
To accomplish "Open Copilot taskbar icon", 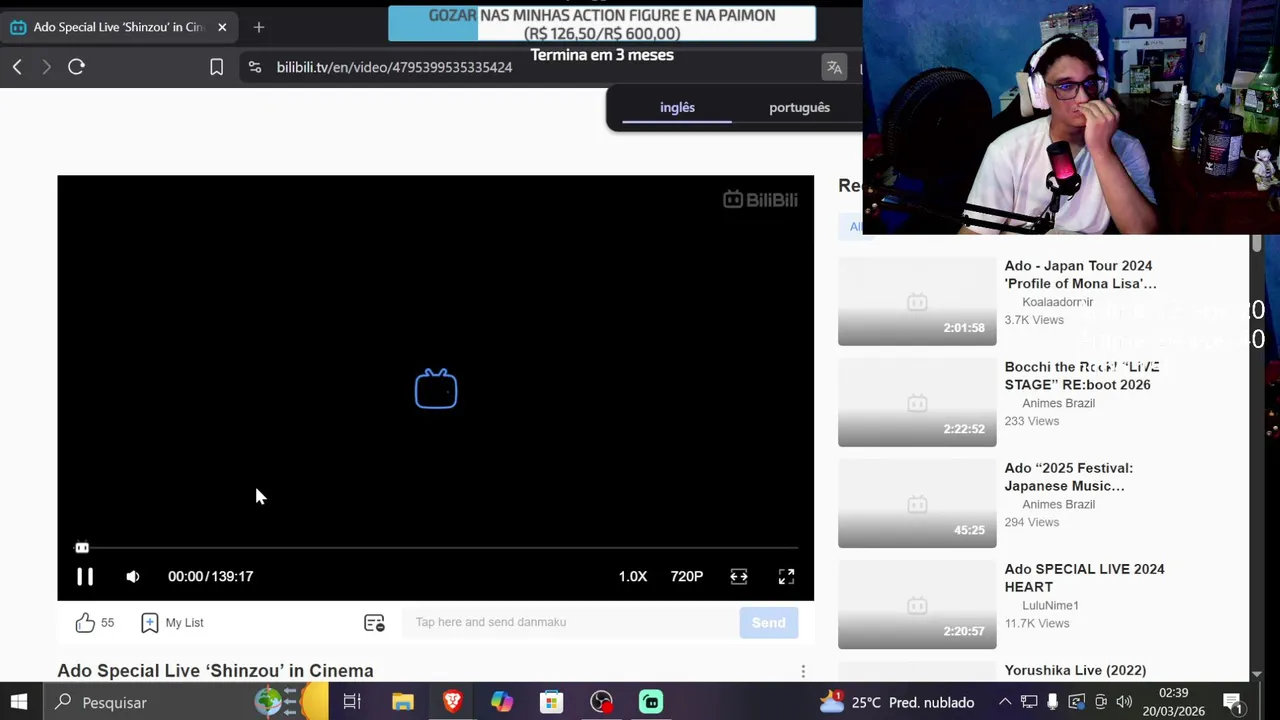I will [502, 702].
